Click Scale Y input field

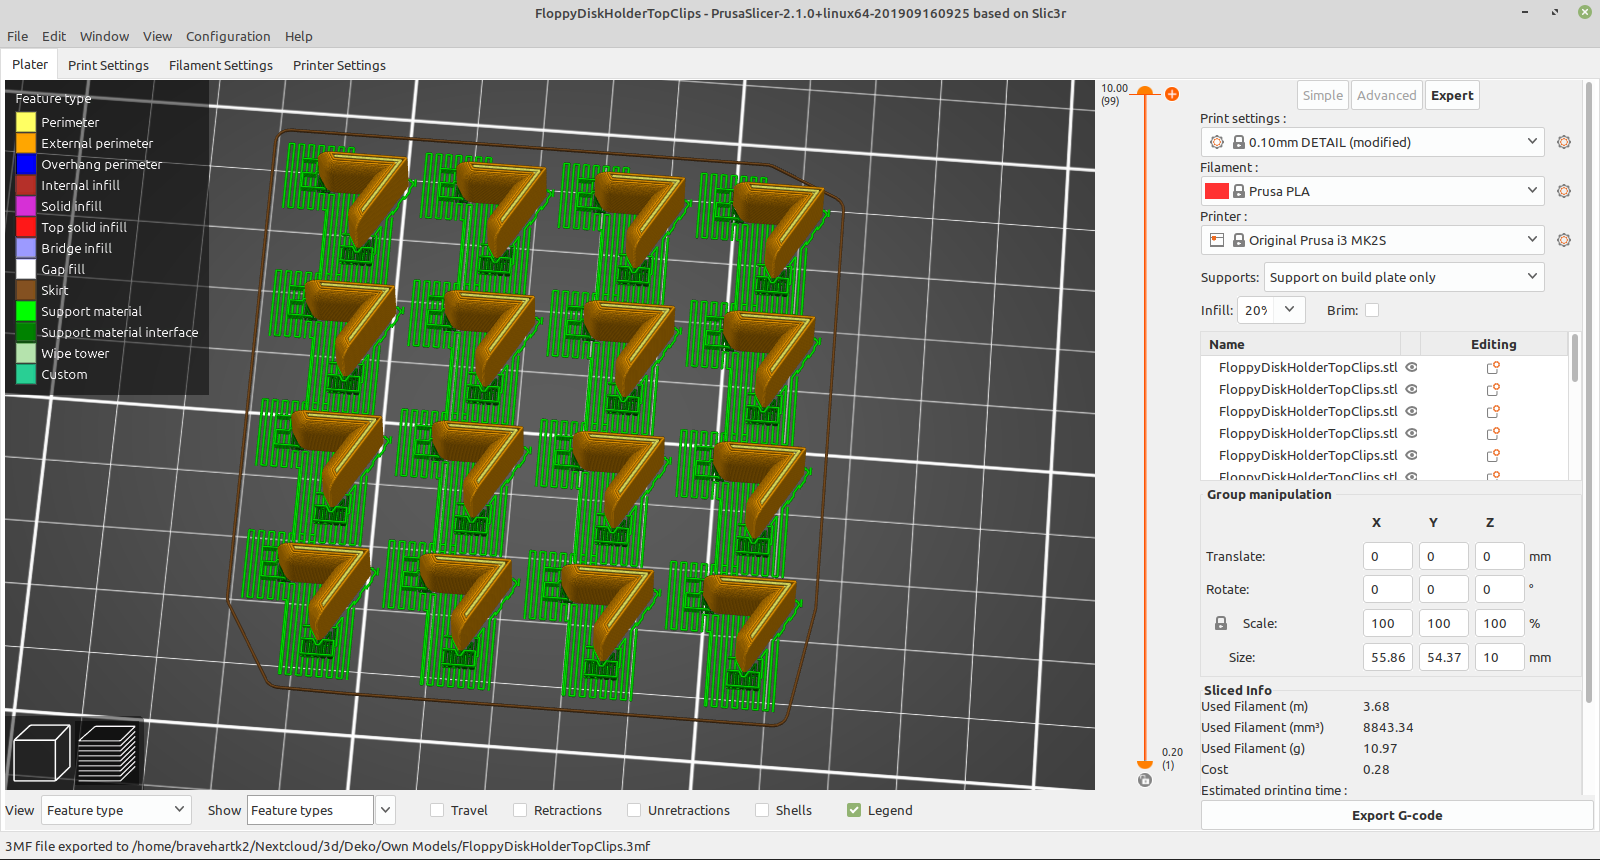point(1444,623)
